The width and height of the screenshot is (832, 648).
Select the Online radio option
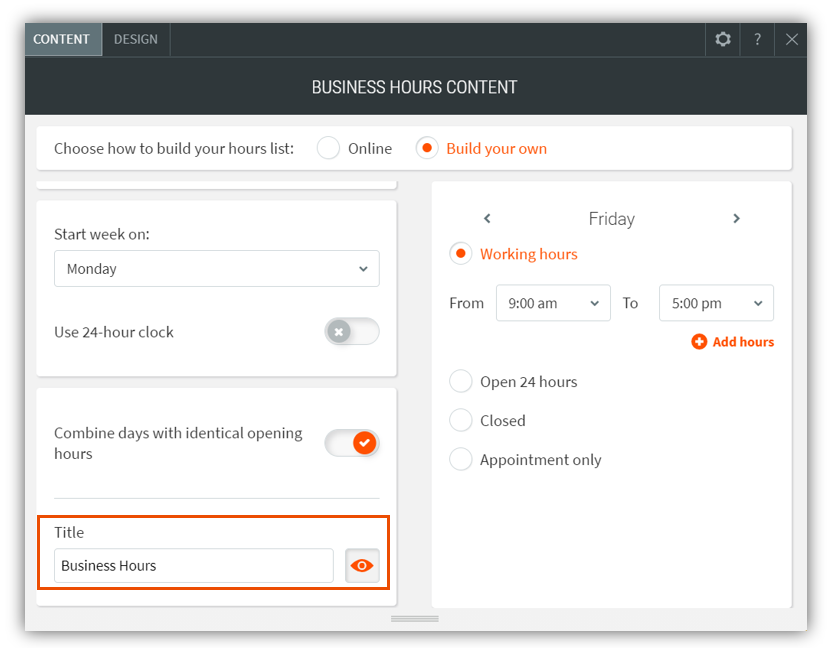[x=329, y=148]
